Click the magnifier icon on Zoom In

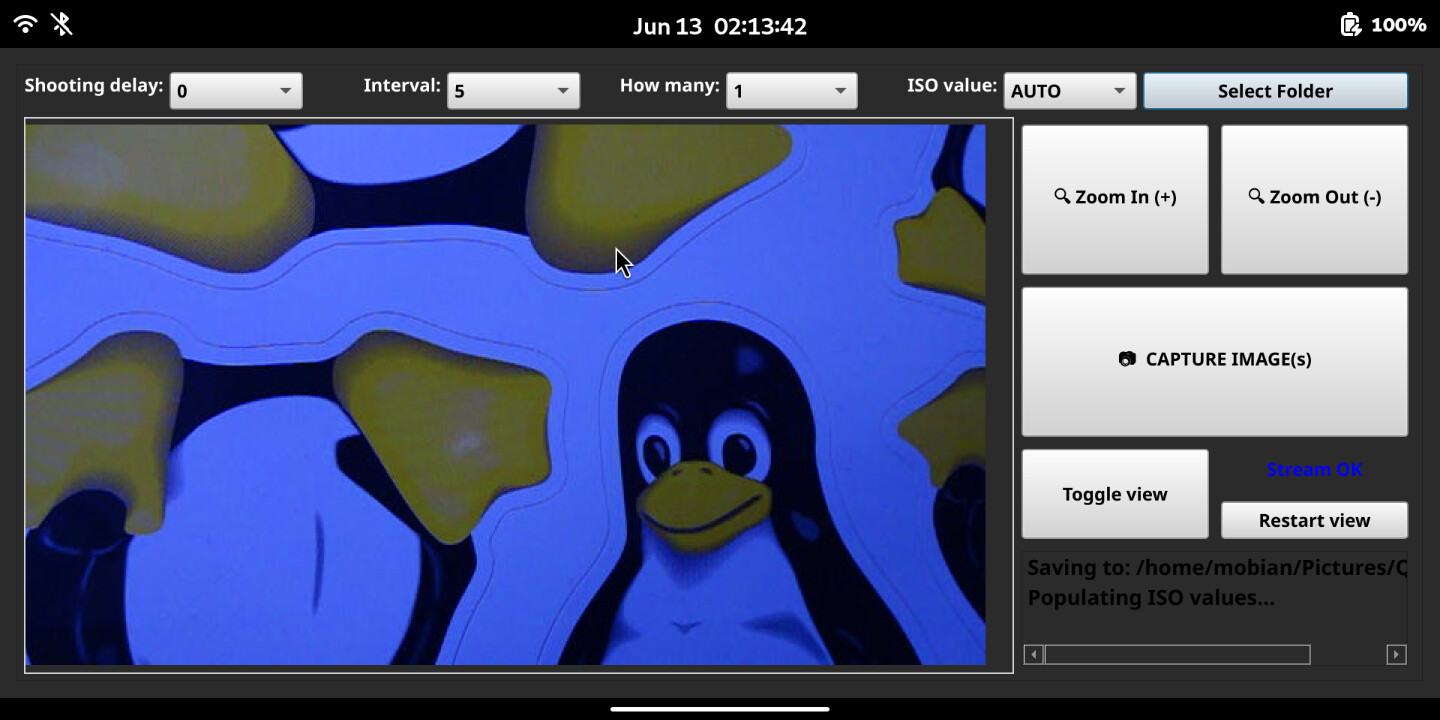[x=1062, y=196]
